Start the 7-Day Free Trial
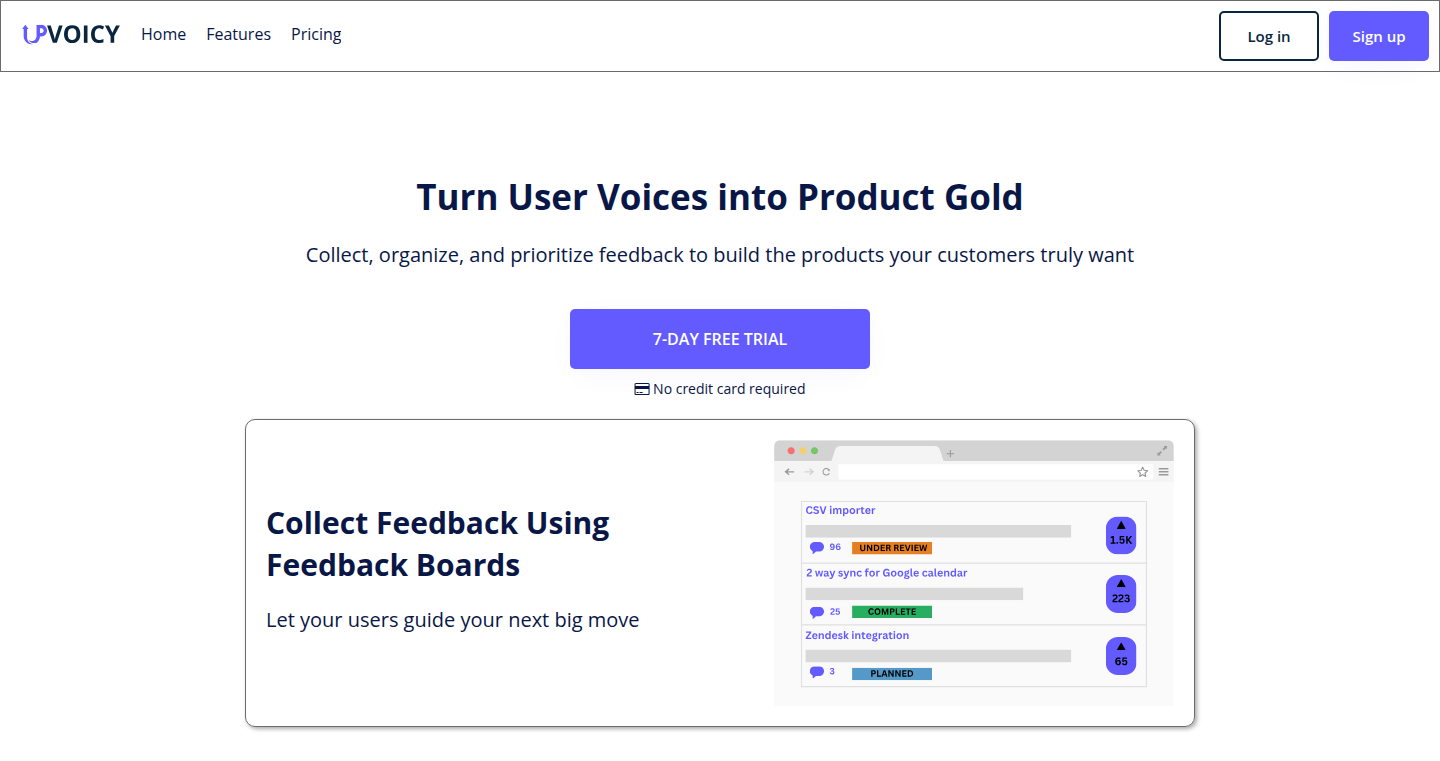This screenshot has width=1440, height=761. click(720, 339)
